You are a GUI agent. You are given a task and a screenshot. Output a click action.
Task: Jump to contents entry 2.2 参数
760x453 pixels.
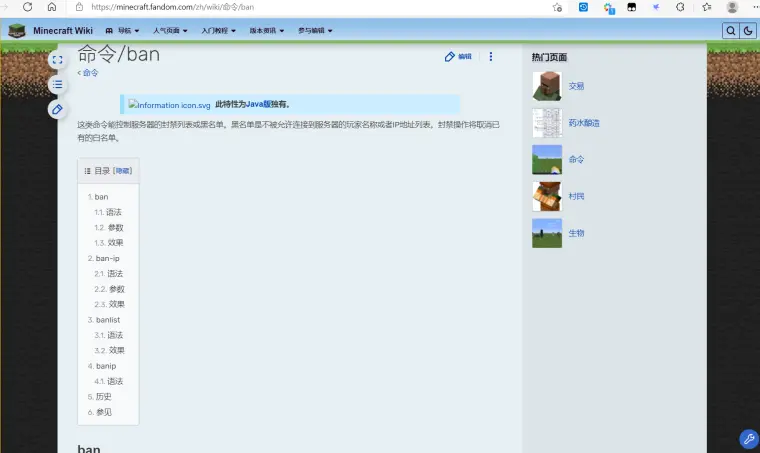coord(110,289)
